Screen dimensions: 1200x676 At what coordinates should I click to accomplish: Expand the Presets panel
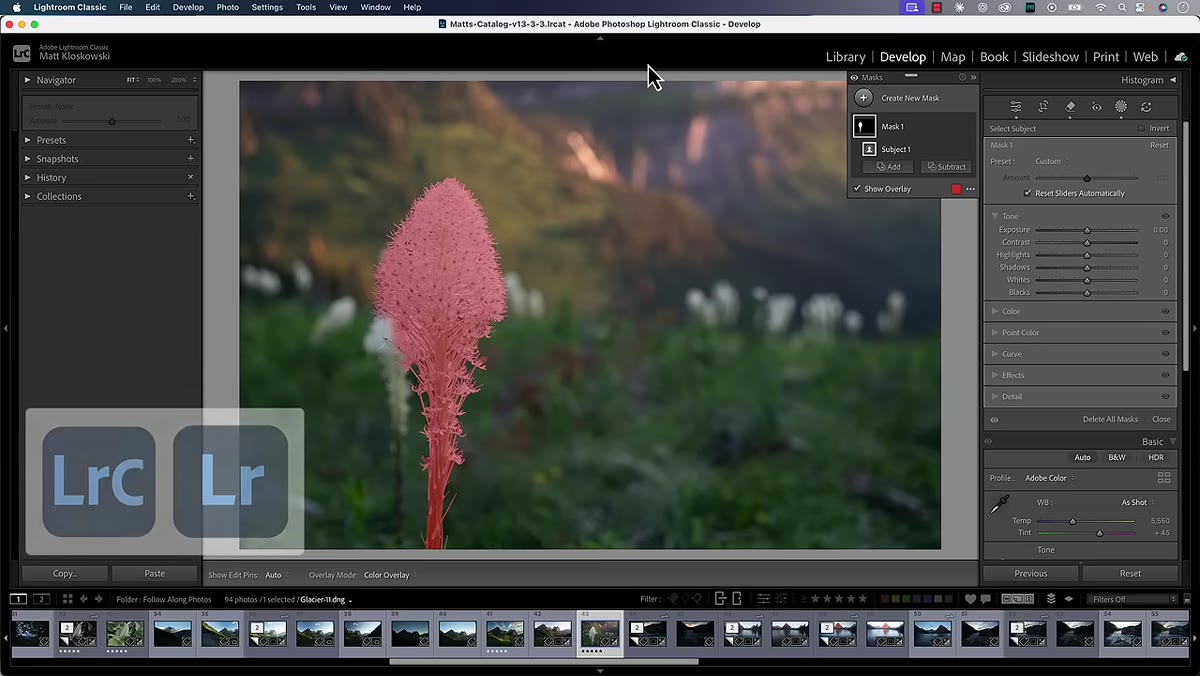[28, 140]
